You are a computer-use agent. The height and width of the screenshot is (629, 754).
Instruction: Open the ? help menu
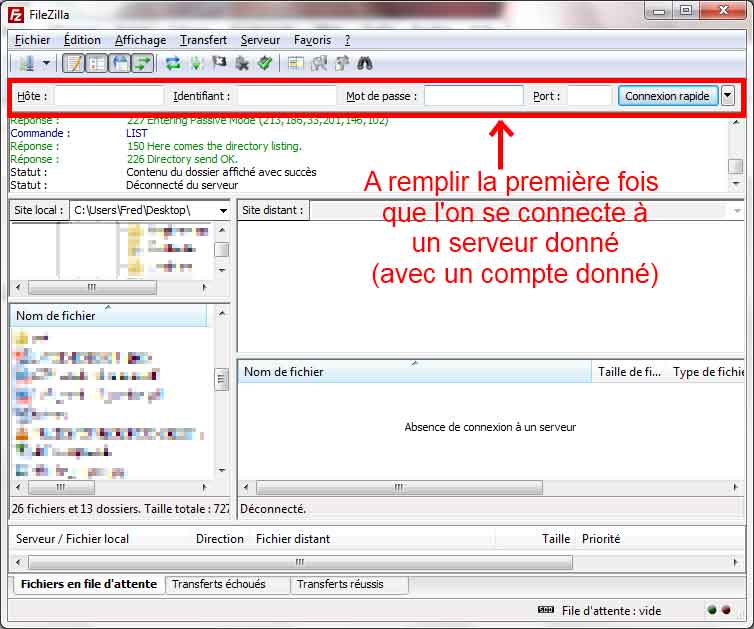pos(347,40)
